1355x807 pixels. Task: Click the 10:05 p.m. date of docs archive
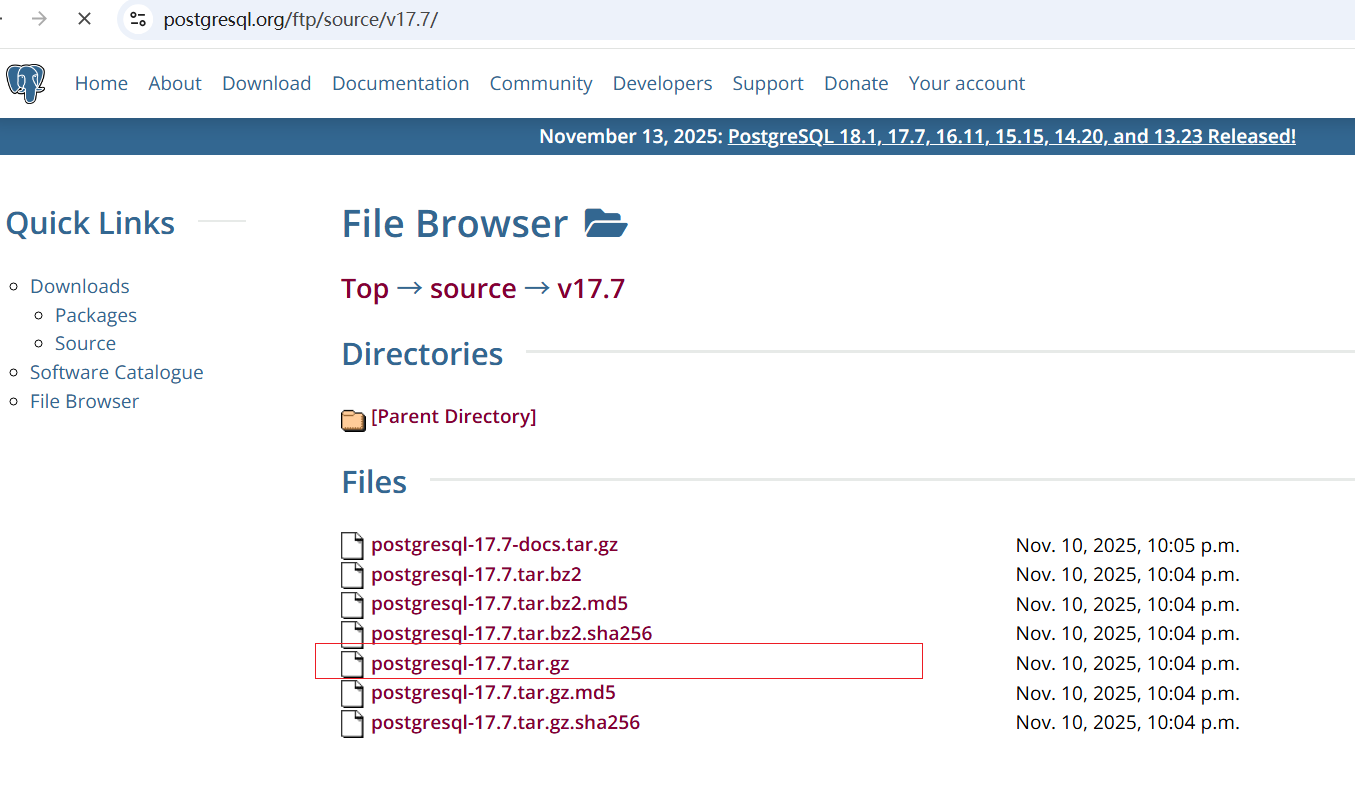click(1128, 545)
